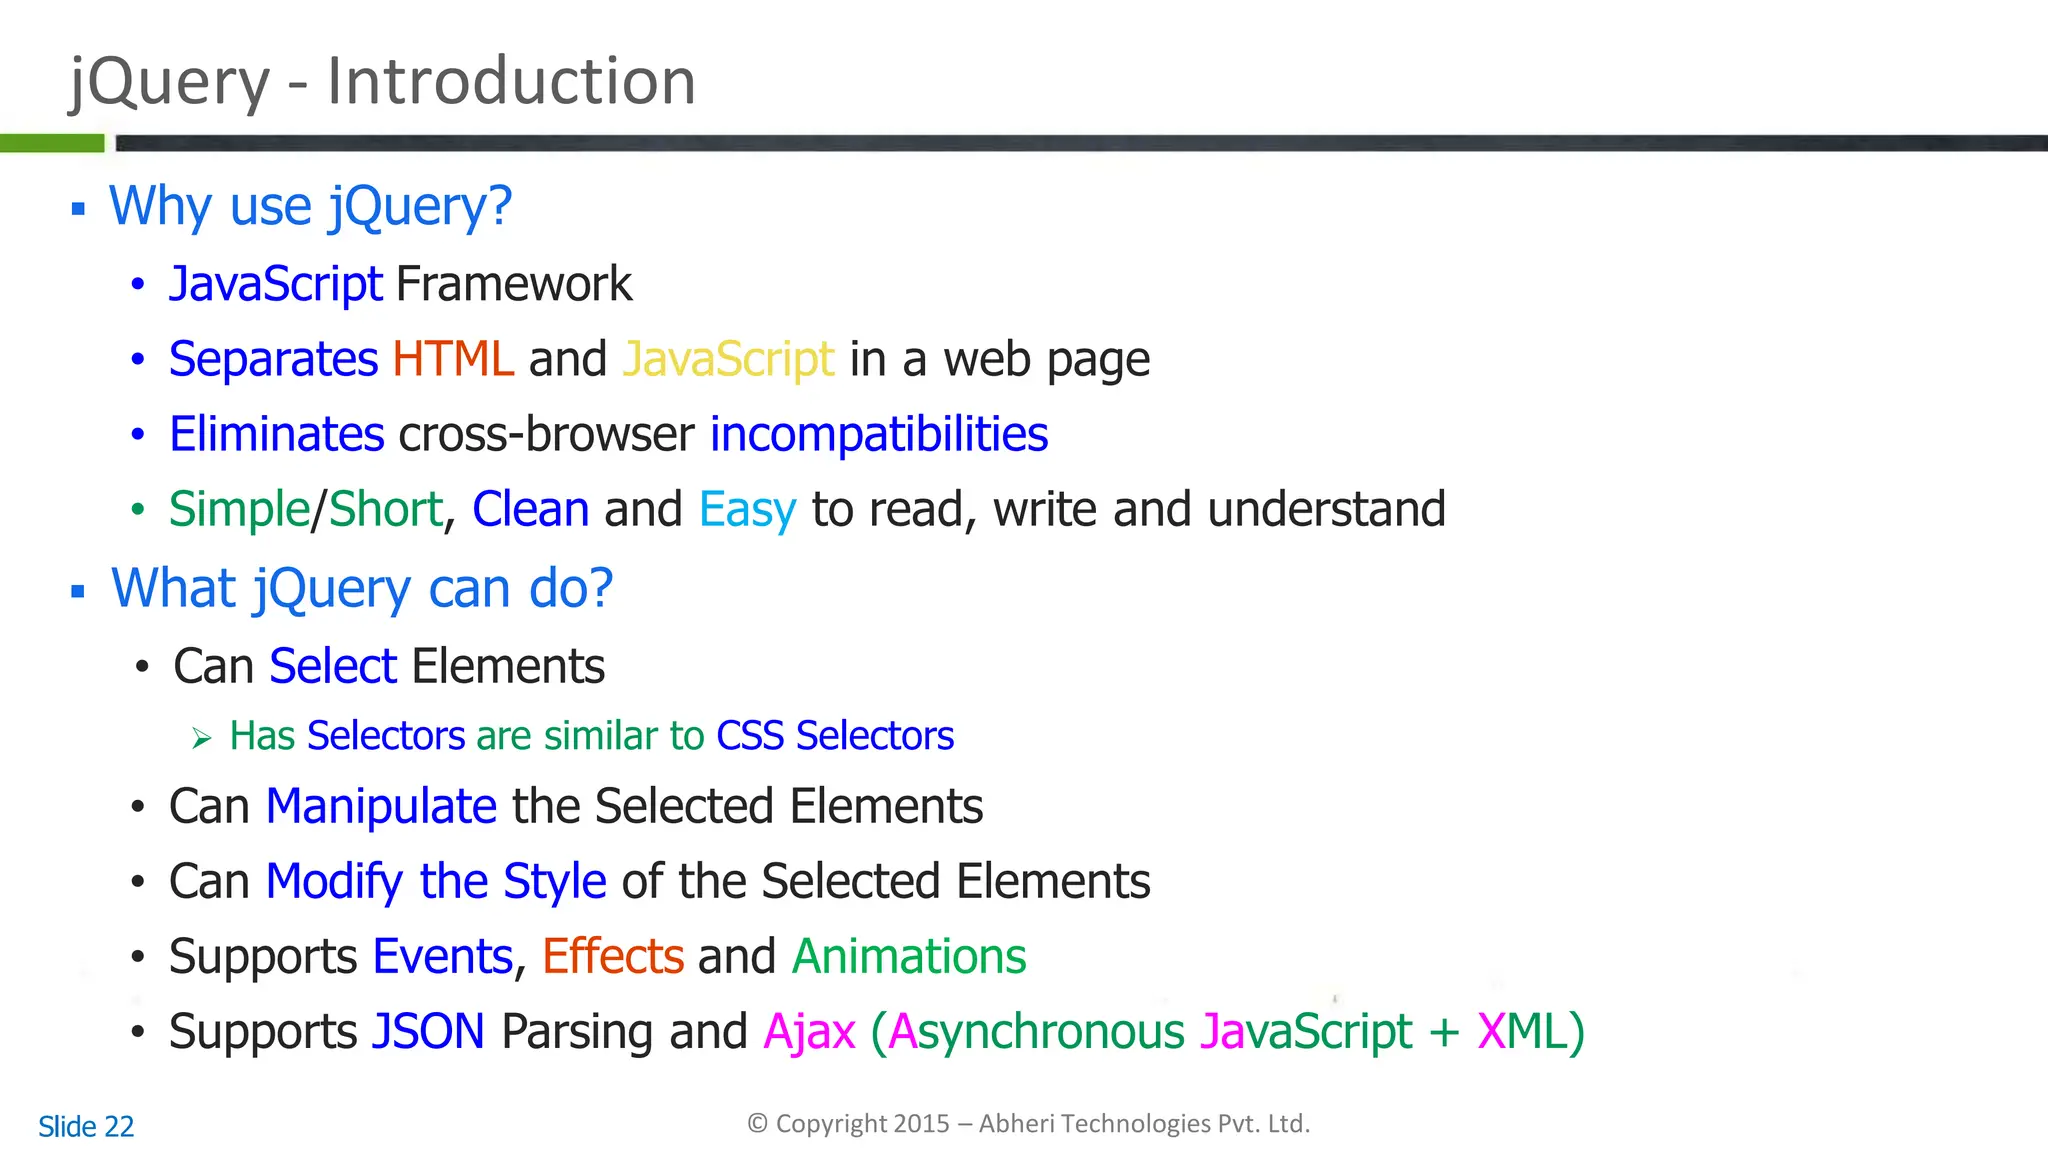
Task: Click the red word 'HTML'
Action: [x=453, y=359]
